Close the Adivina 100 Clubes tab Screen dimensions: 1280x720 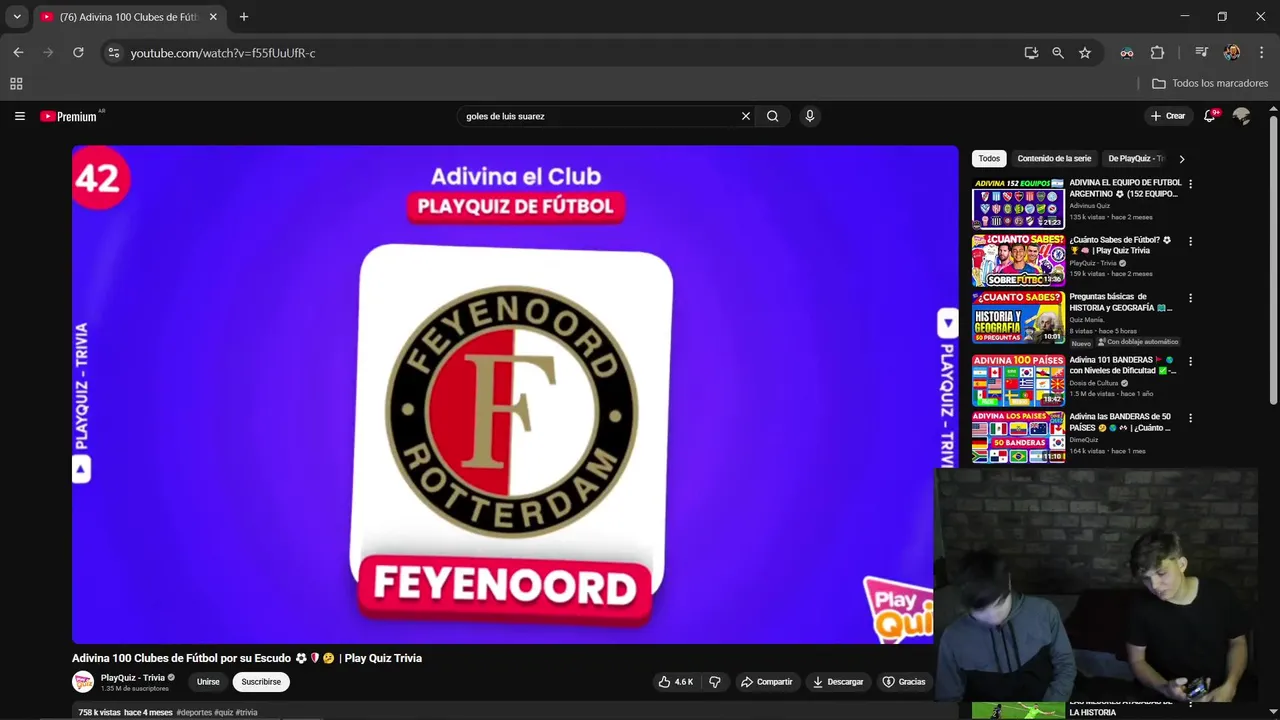click(213, 17)
